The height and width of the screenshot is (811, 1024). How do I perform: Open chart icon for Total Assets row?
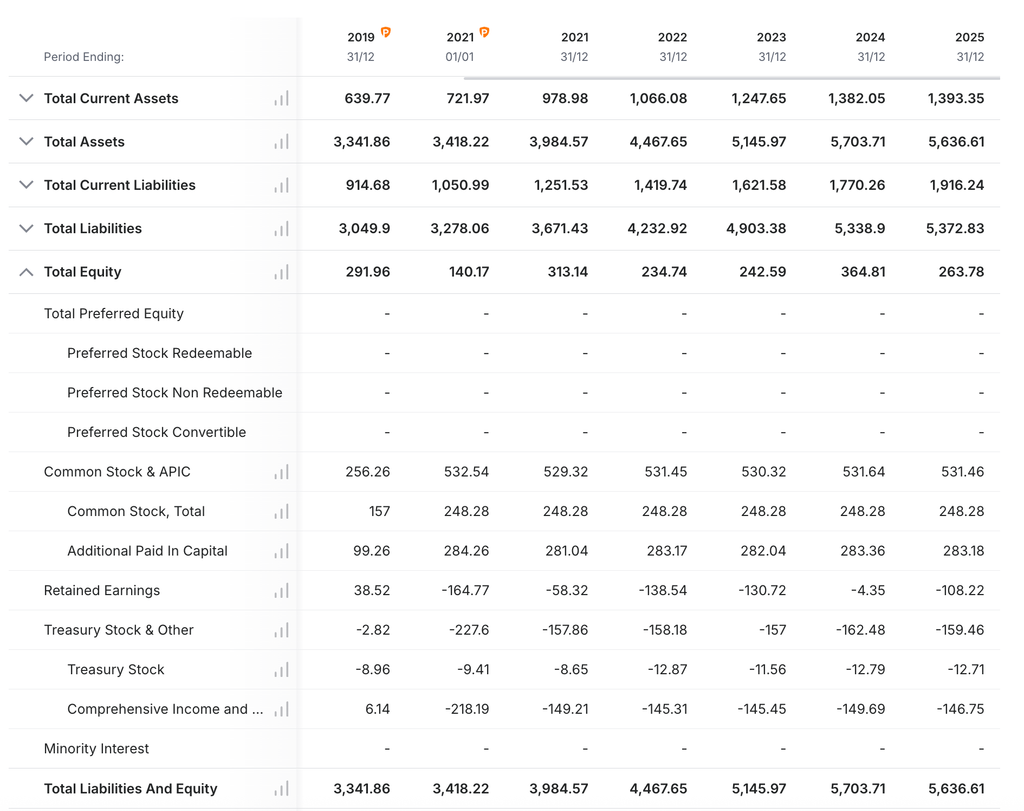[281, 142]
